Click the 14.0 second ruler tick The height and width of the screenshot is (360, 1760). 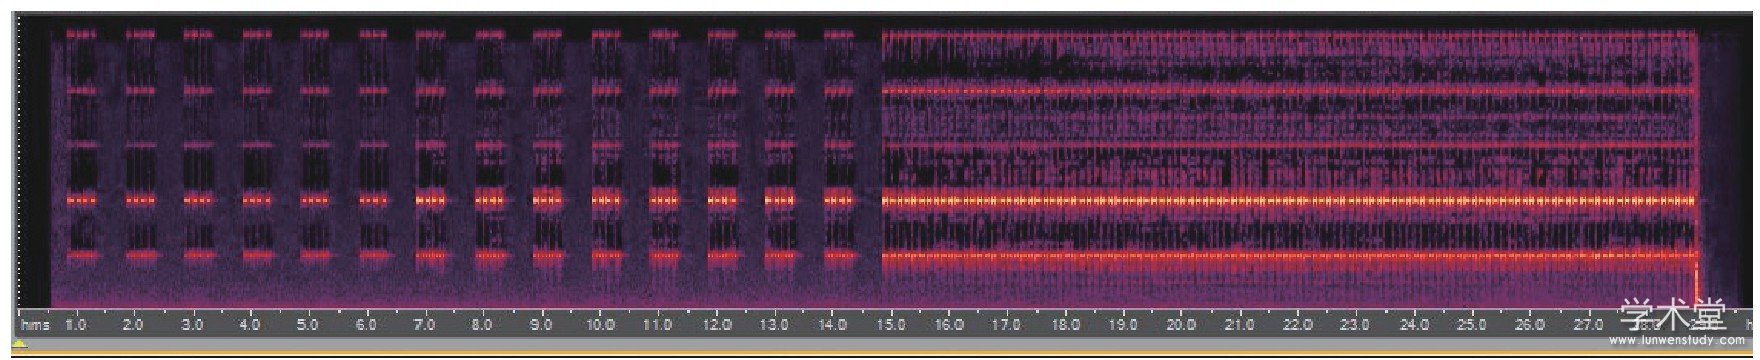pos(833,325)
